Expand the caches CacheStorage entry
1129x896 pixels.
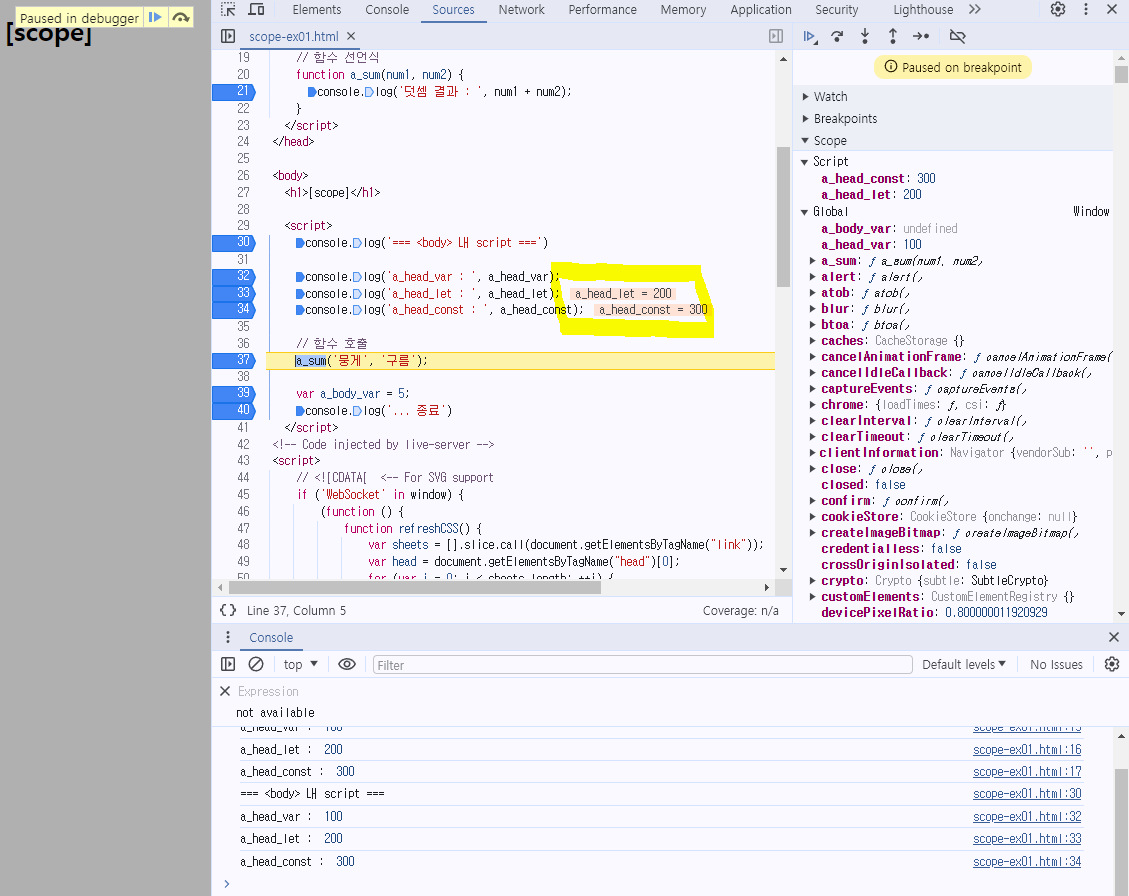point(813,341)
